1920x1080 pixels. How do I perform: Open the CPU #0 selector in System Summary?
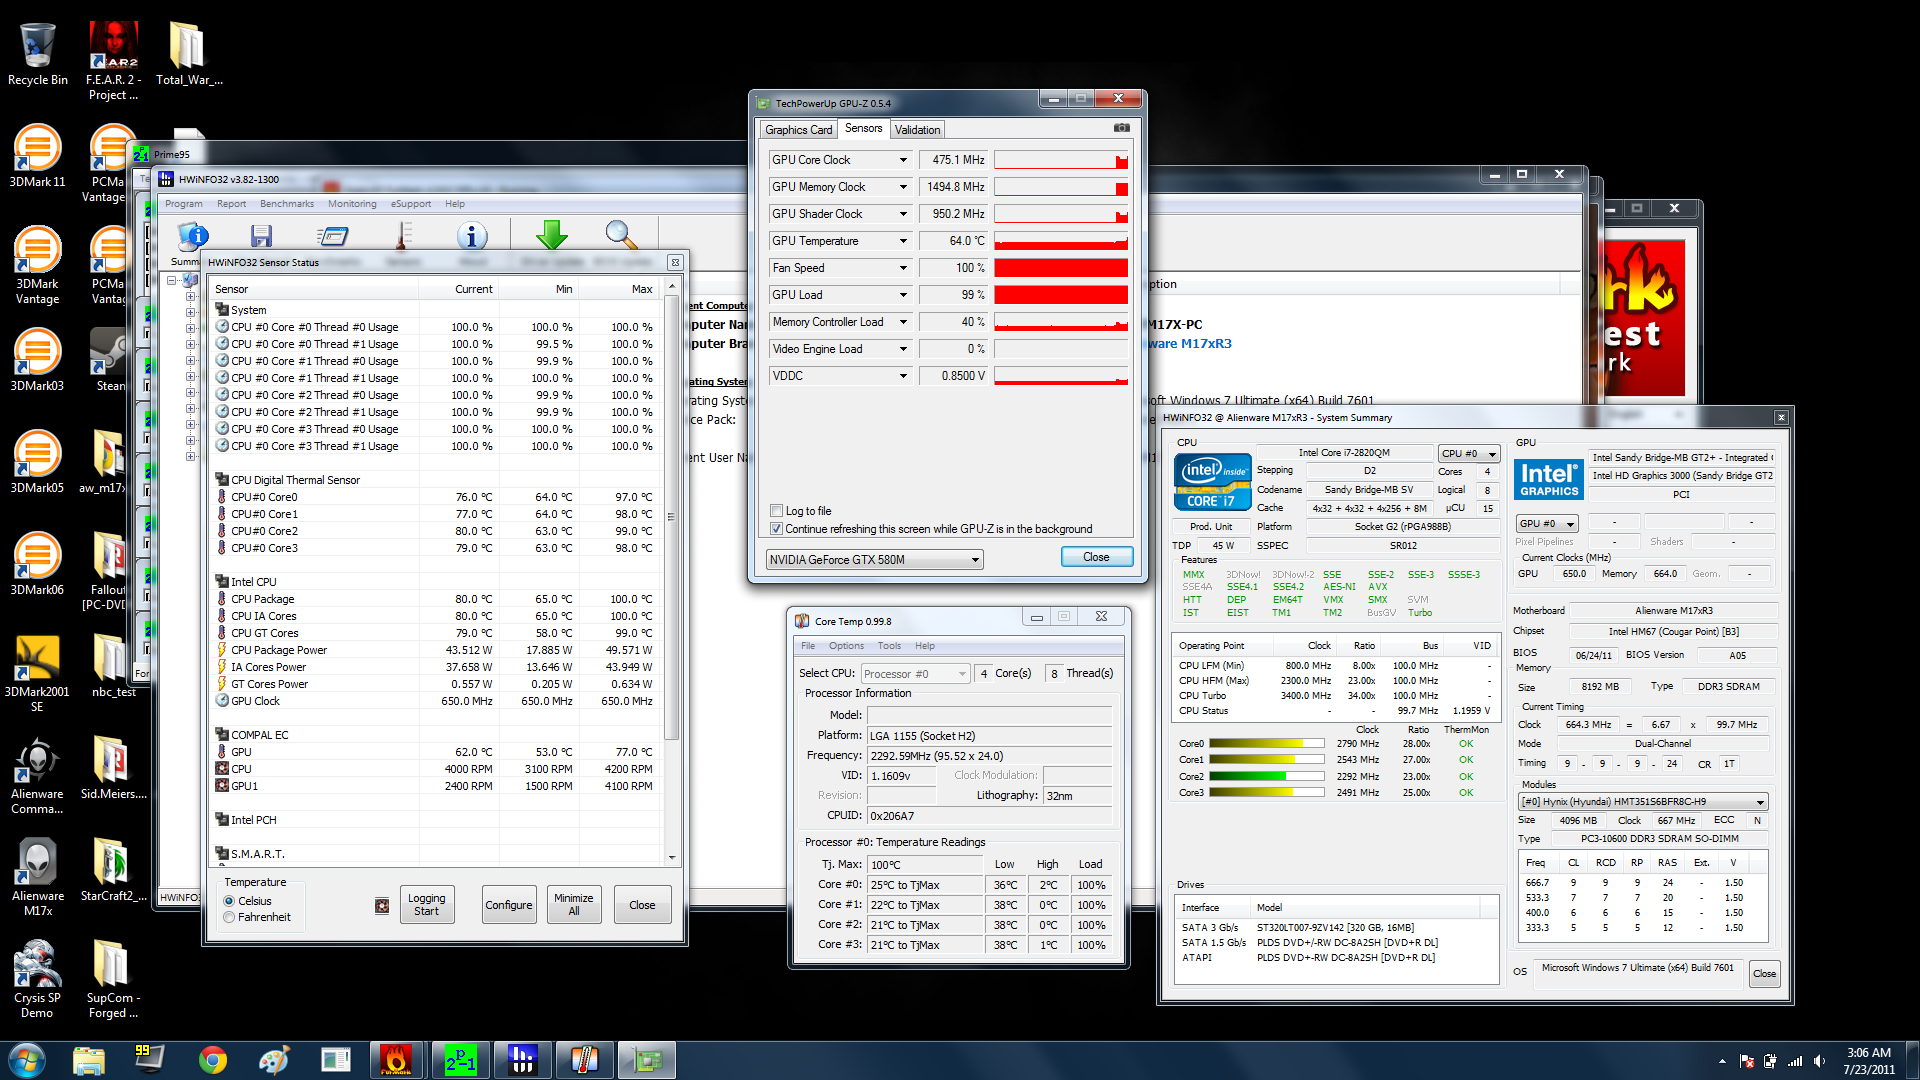click(x=1469, y=454)
